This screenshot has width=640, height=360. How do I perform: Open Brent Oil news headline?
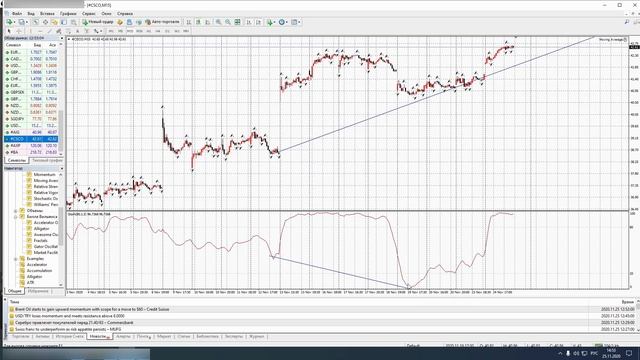(92, 309)
